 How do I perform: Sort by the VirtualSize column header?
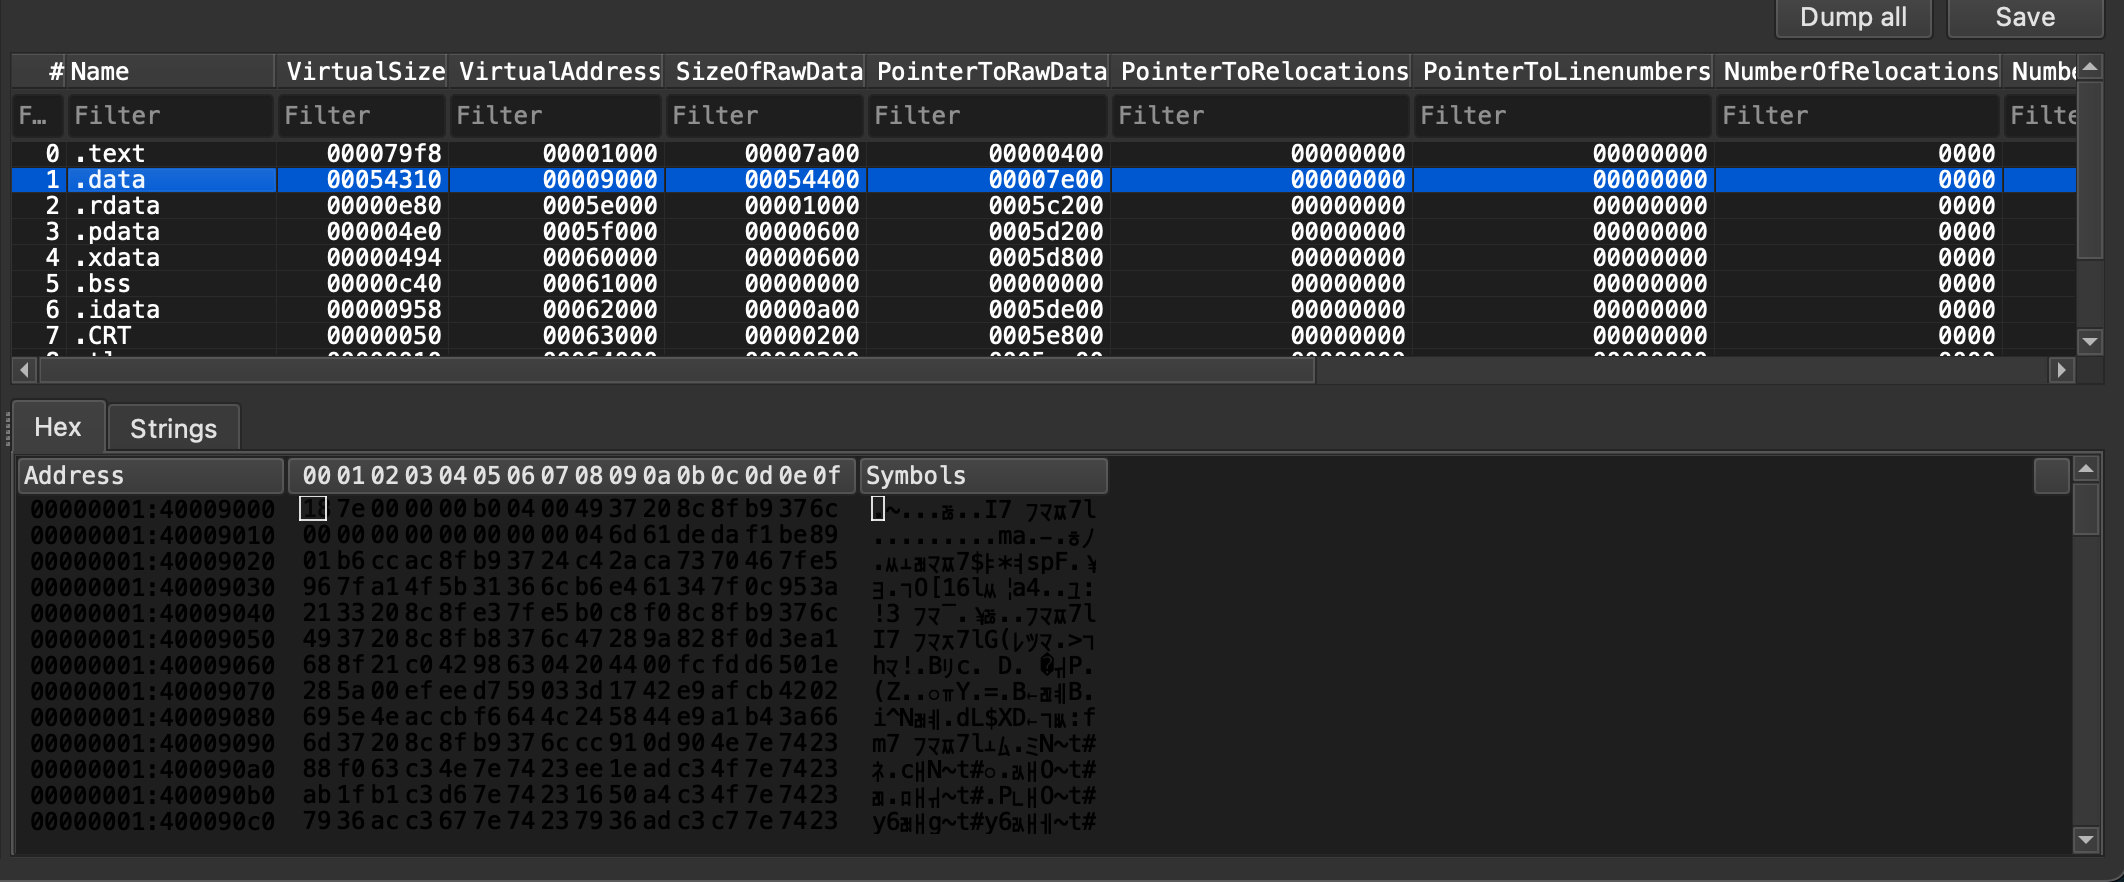(361, 71)
